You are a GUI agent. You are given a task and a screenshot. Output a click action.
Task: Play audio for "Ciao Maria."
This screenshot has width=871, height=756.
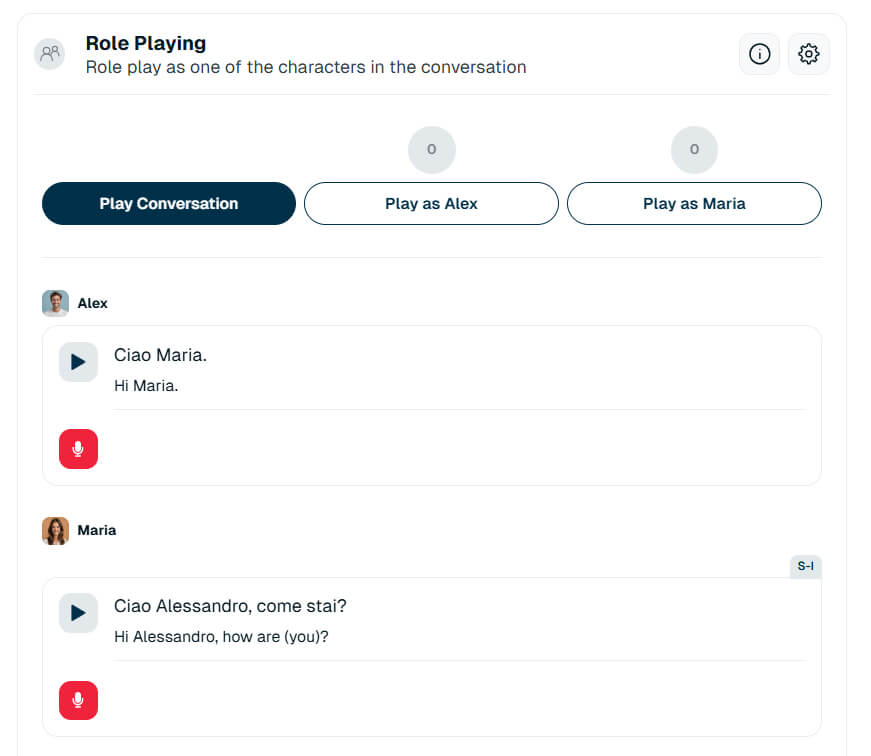tap(78, 362)
